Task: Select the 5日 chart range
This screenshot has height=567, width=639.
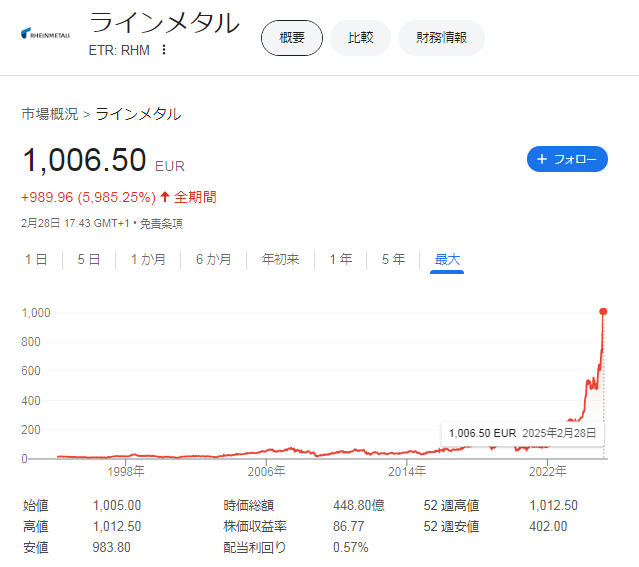Action: coord(89,259)
